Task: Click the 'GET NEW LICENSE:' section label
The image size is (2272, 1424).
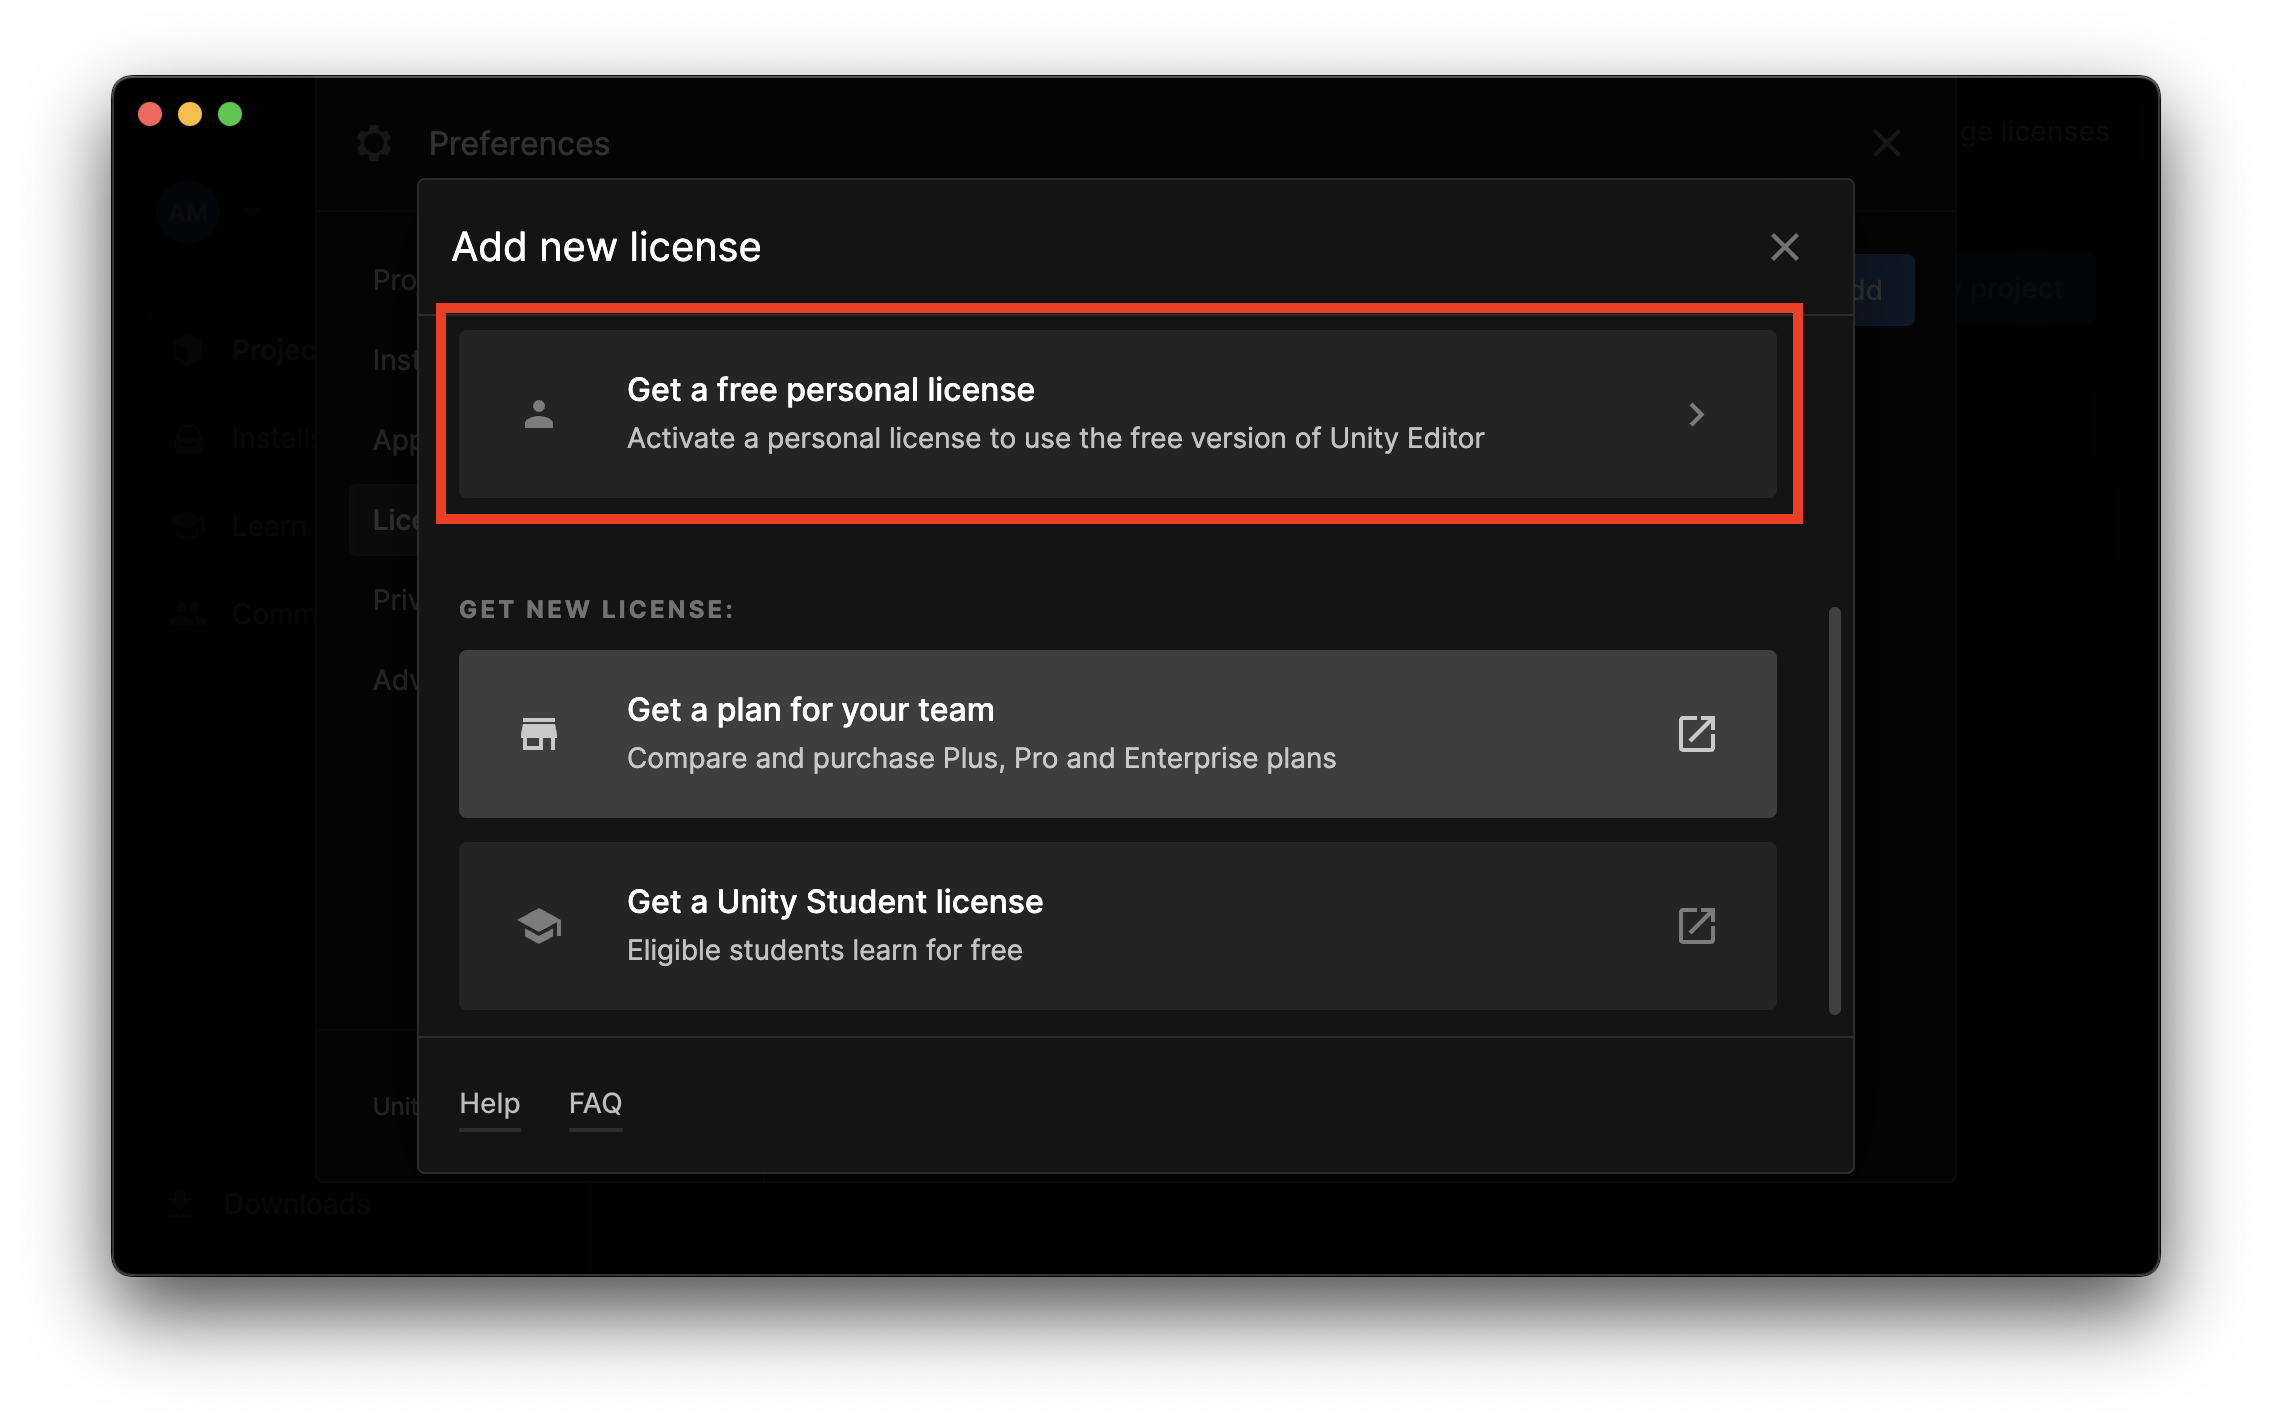Action: [596, 609]
